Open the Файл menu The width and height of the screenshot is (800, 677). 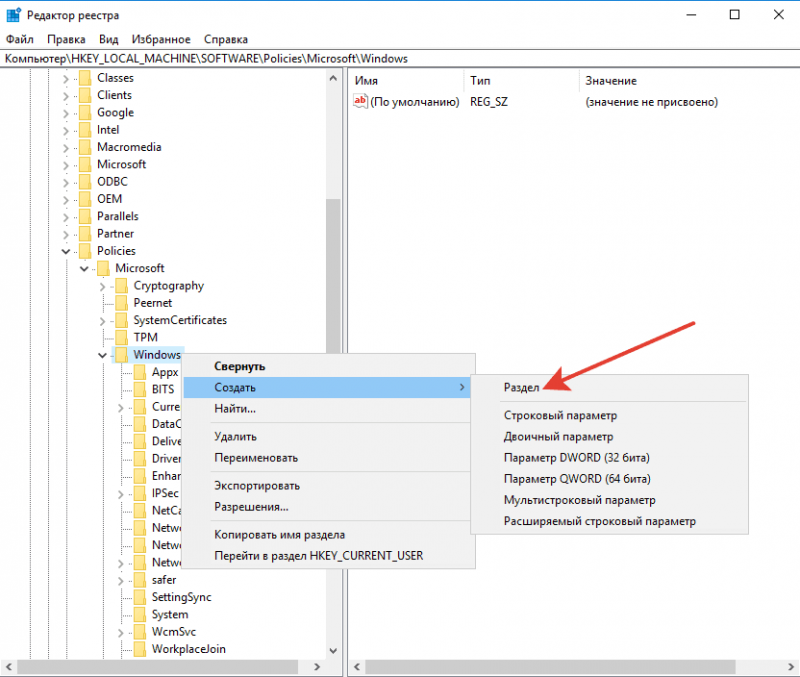coord(19,39)
